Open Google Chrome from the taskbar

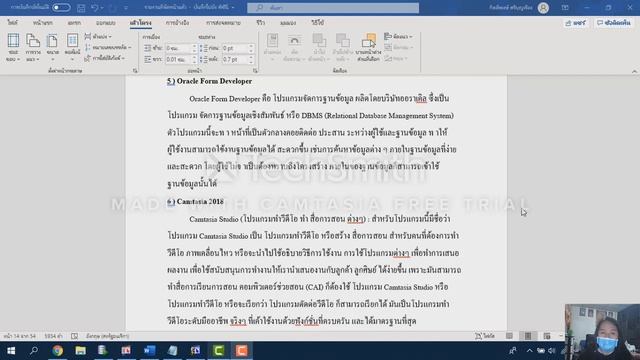coord(57,351)
